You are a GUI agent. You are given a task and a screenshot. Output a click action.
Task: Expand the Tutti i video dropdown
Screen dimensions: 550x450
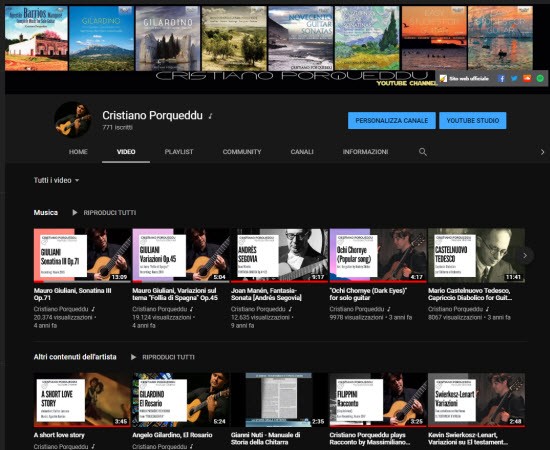56,180
